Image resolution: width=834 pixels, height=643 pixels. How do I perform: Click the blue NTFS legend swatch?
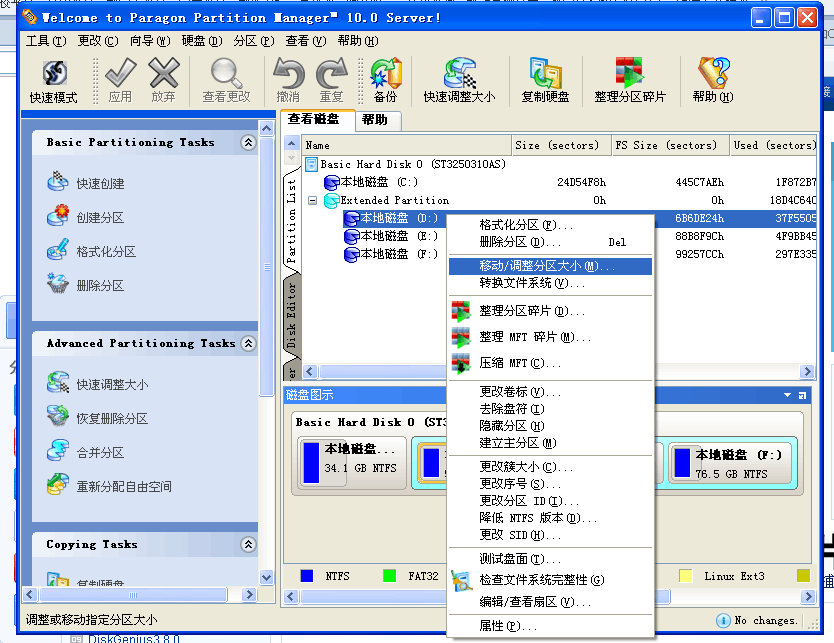point(307,576)
